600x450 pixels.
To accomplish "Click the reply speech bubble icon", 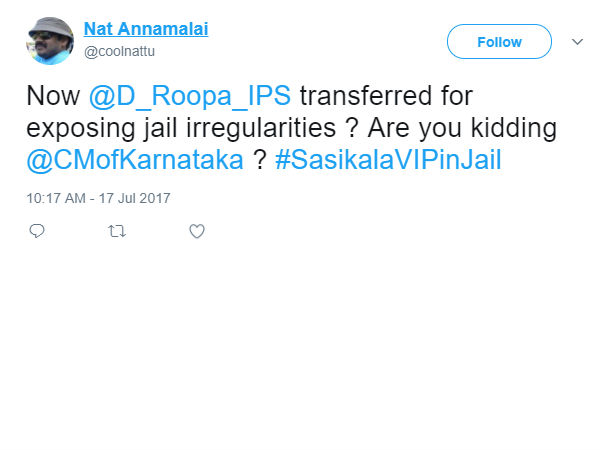I will (37, 231).
